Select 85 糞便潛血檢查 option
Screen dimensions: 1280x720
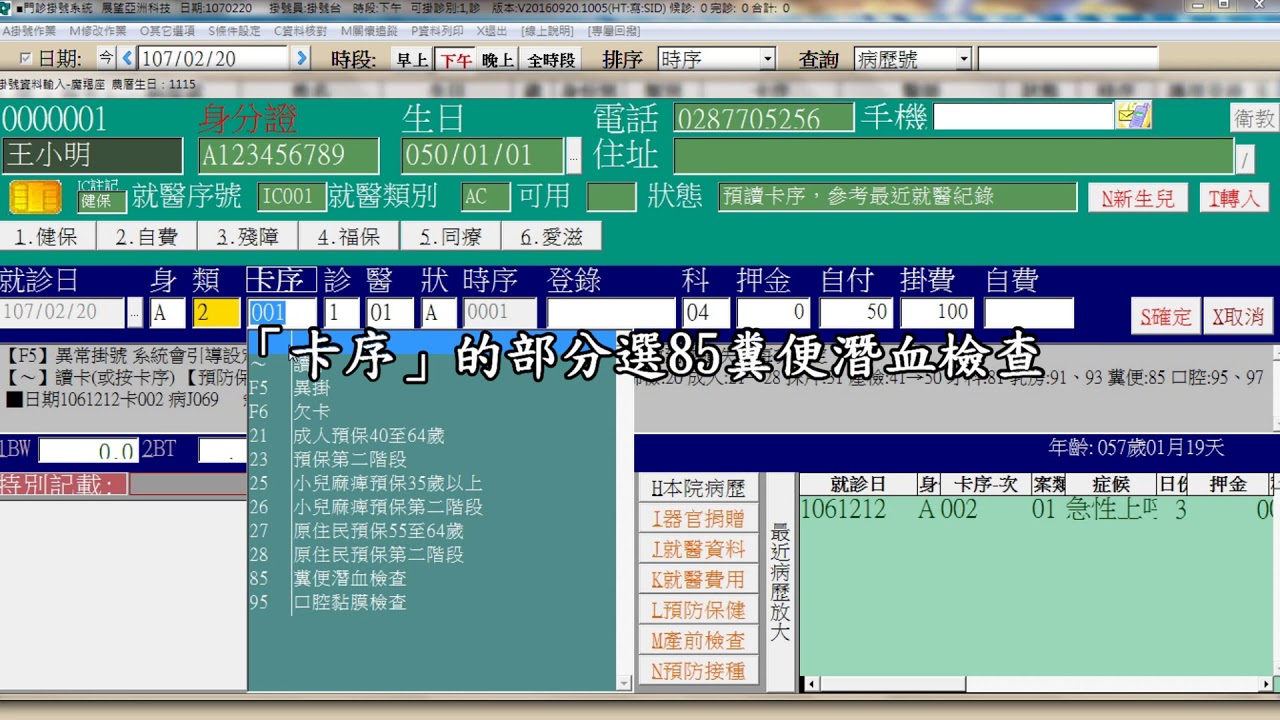click(x=432, y=579)
